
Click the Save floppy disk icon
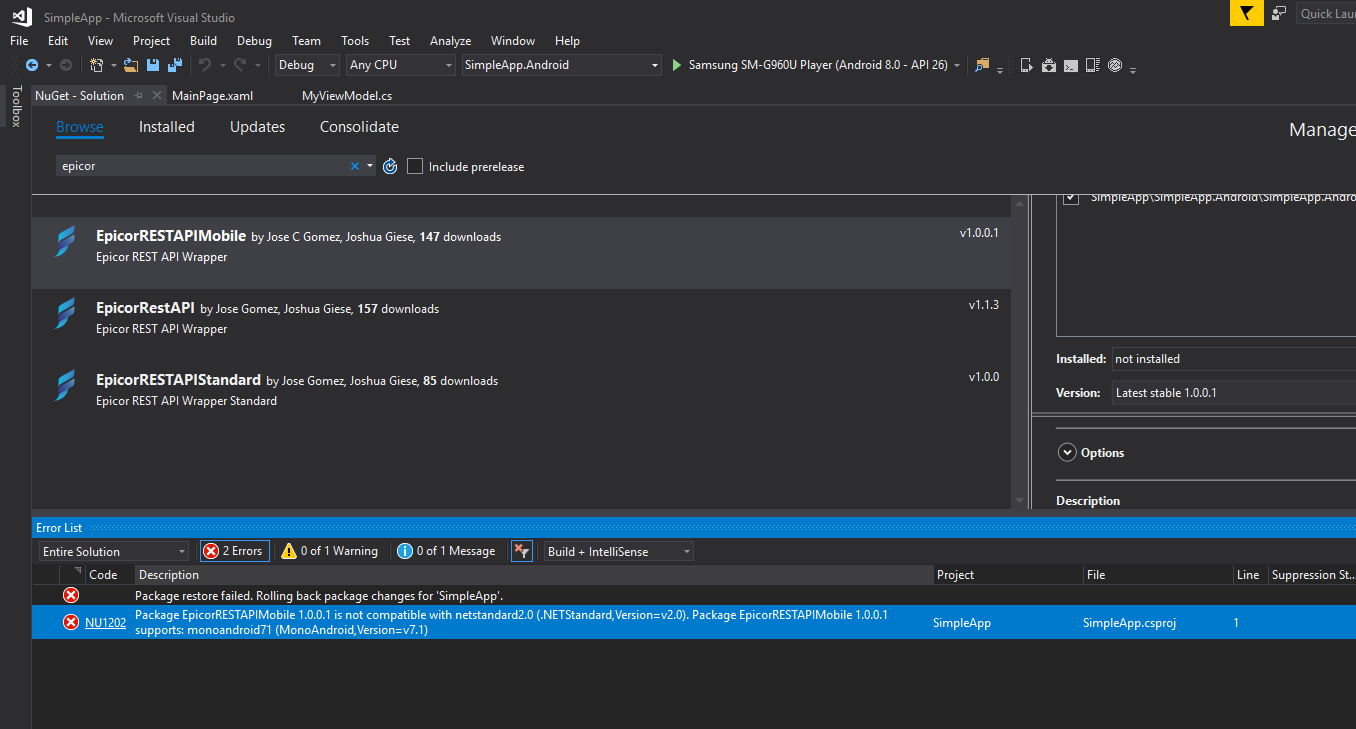(x=153, y=65)
